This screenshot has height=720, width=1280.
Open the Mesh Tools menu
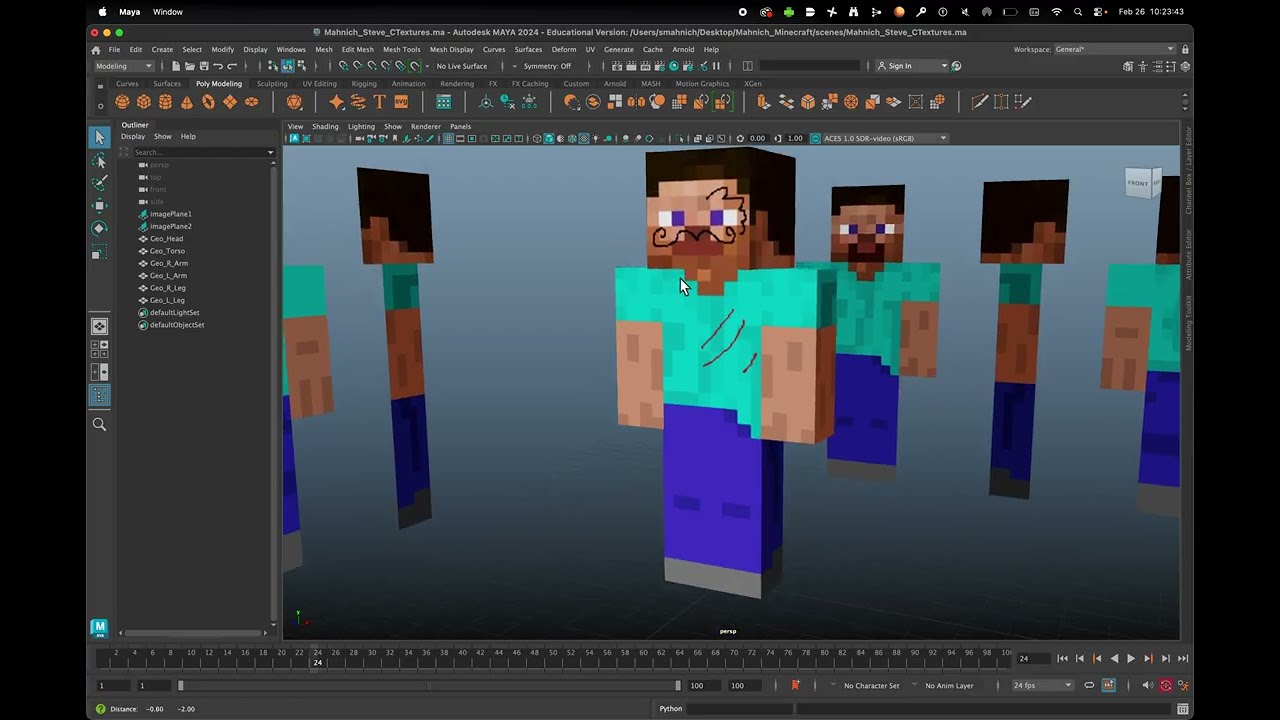coord(401,49)
